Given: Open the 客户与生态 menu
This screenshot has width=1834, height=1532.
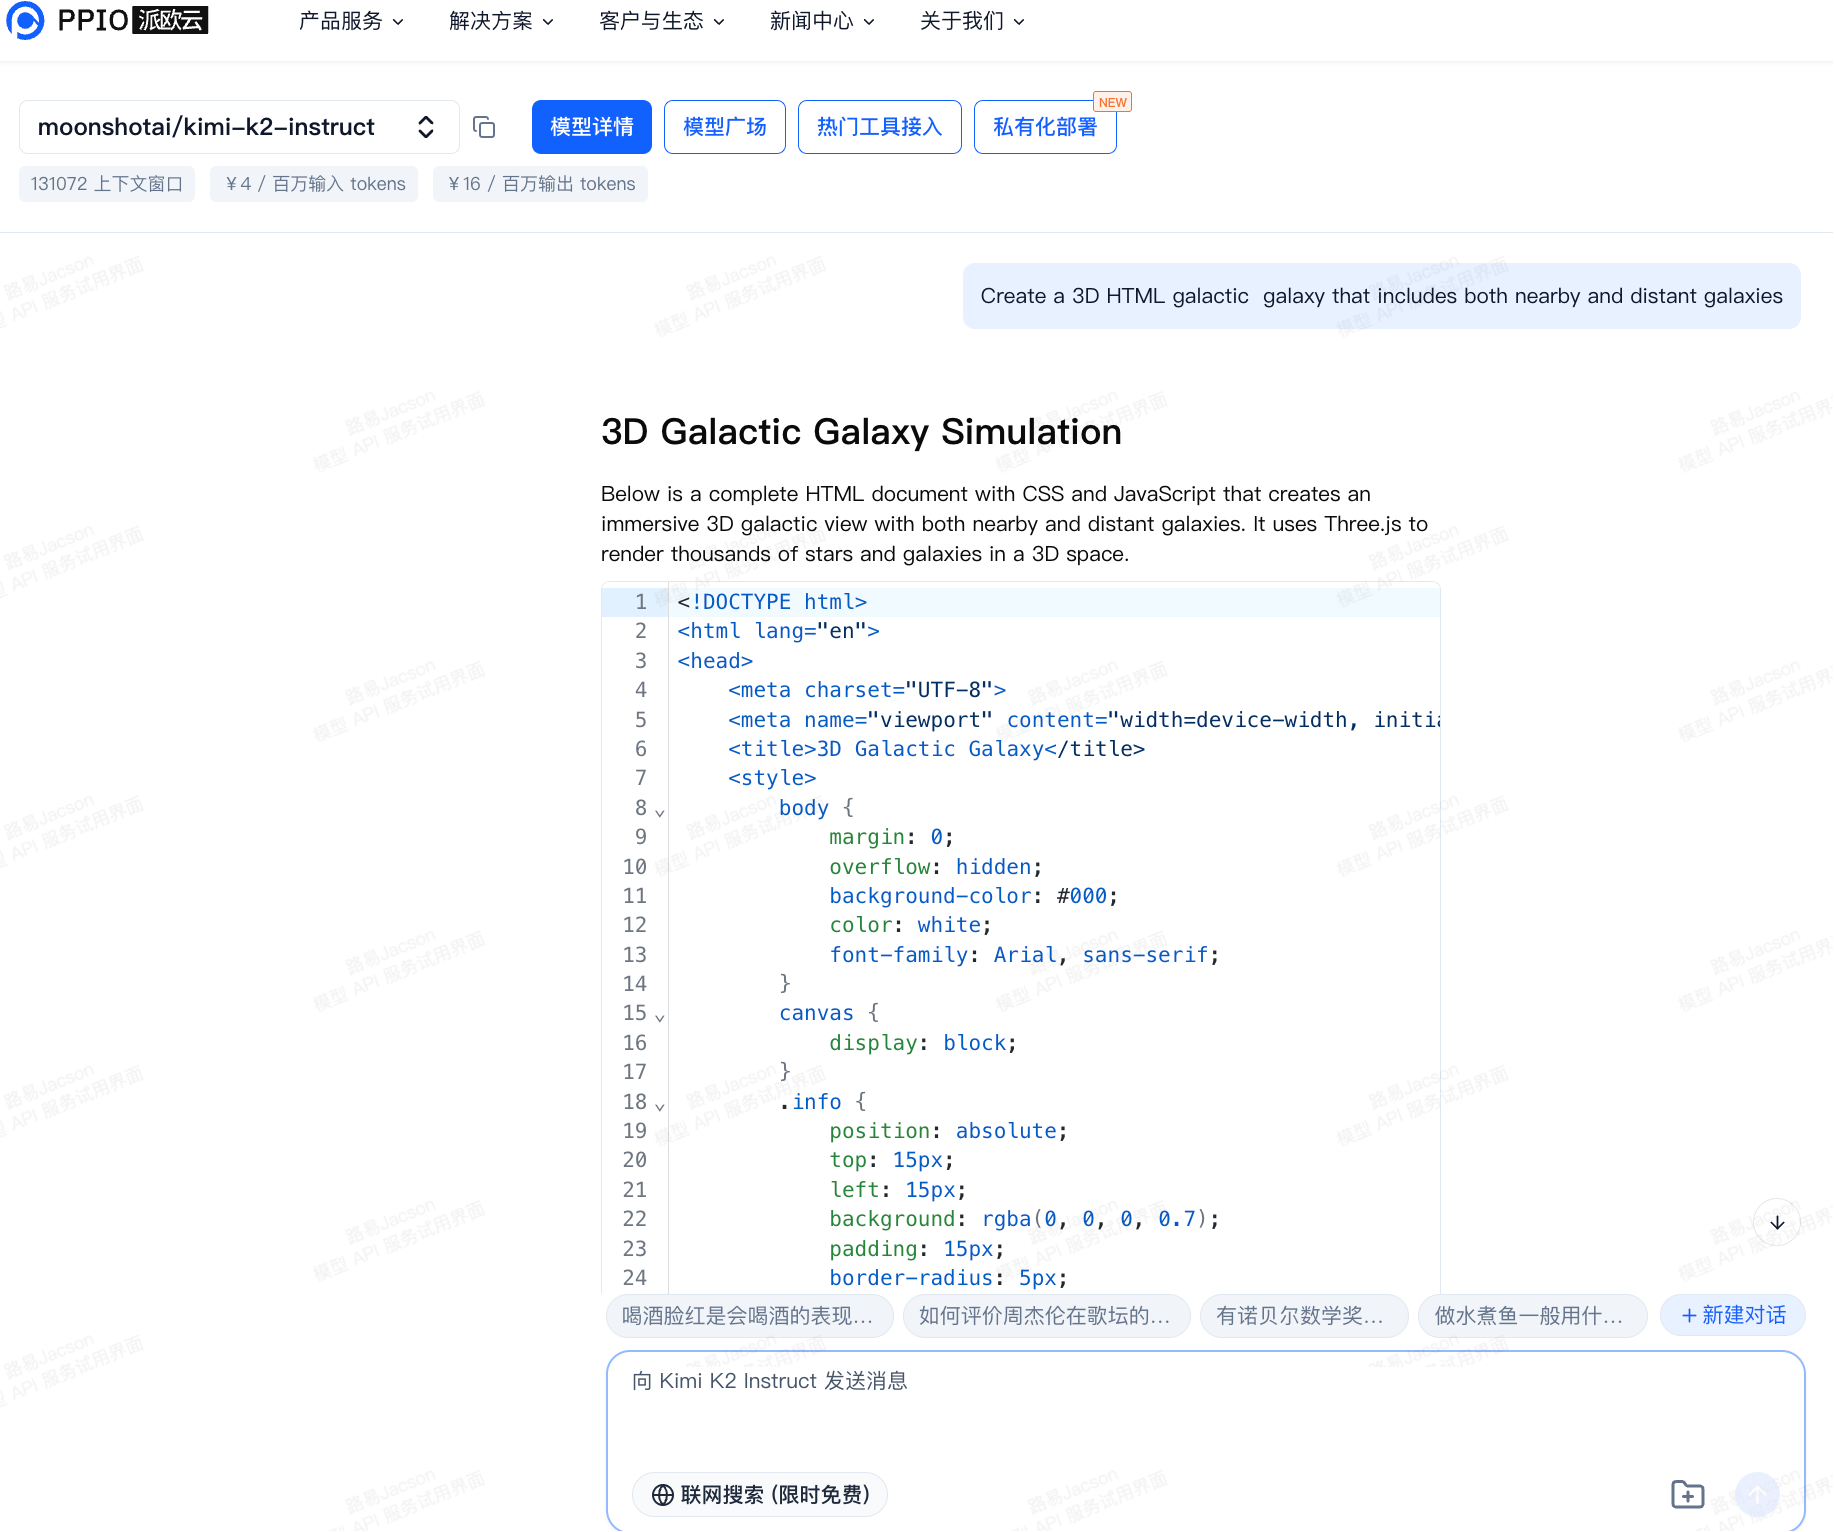Looking at the screenshot, I should coord(661,21).
